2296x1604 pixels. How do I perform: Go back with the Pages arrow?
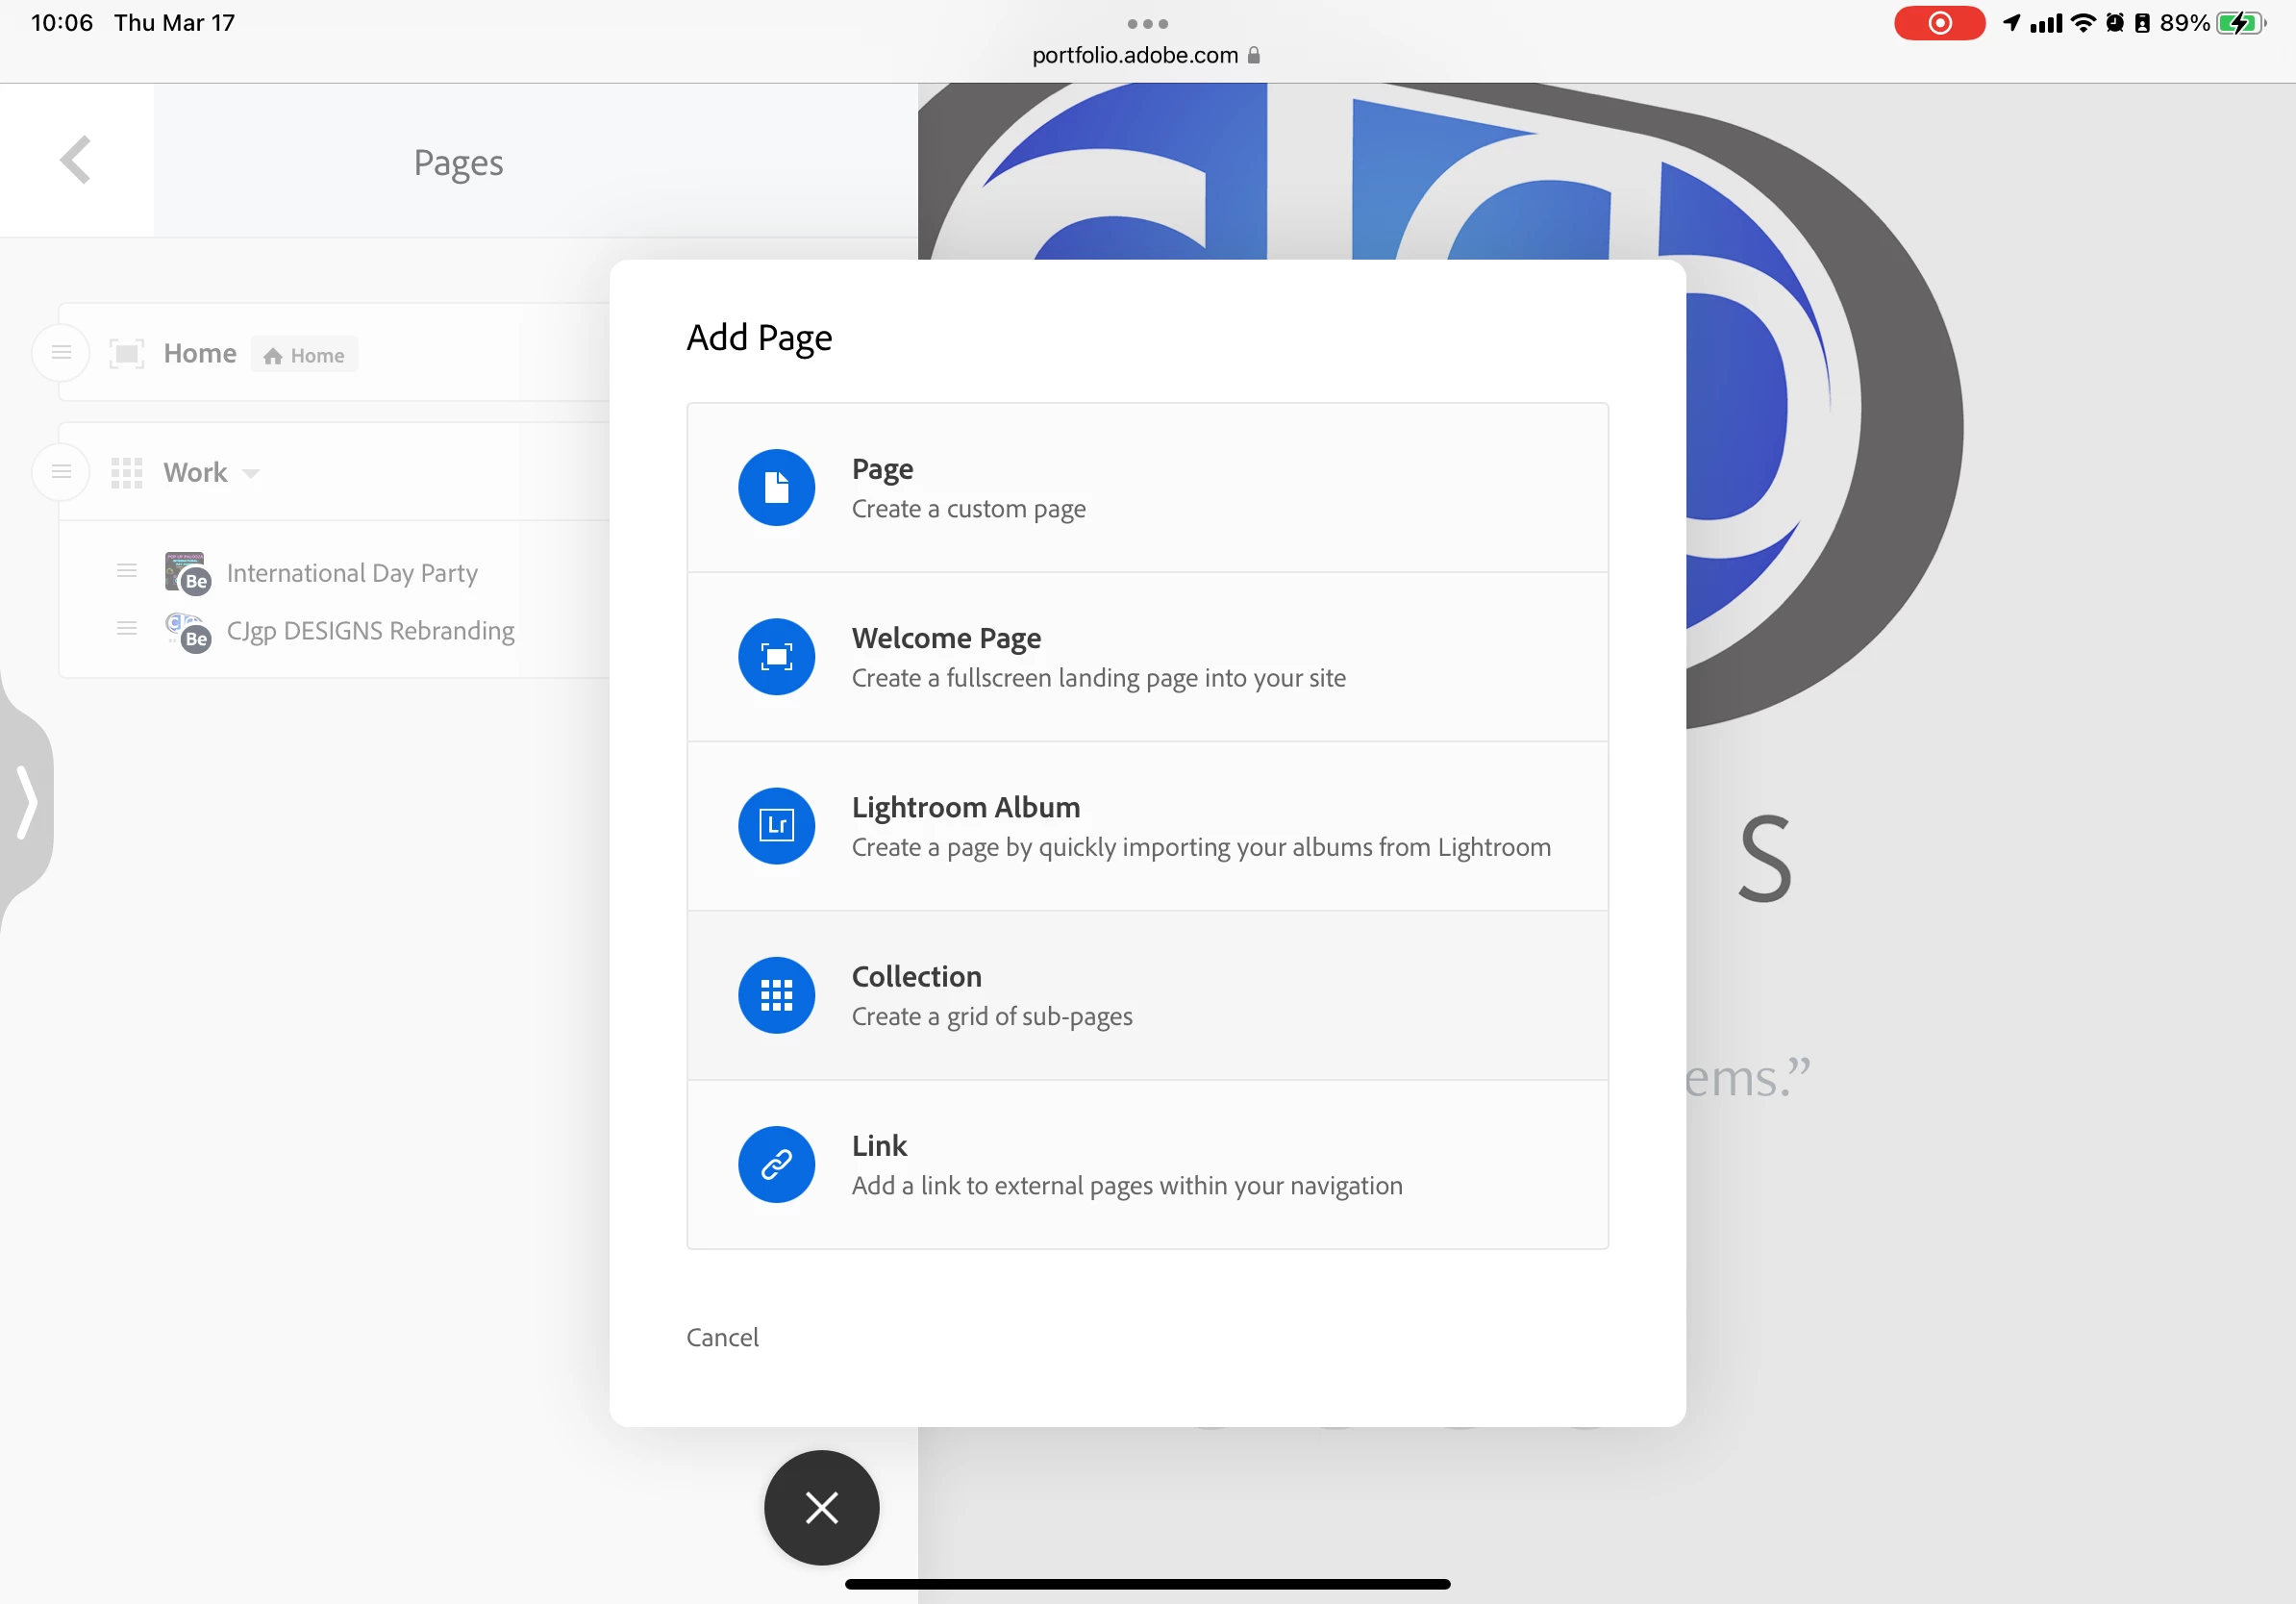76,160
